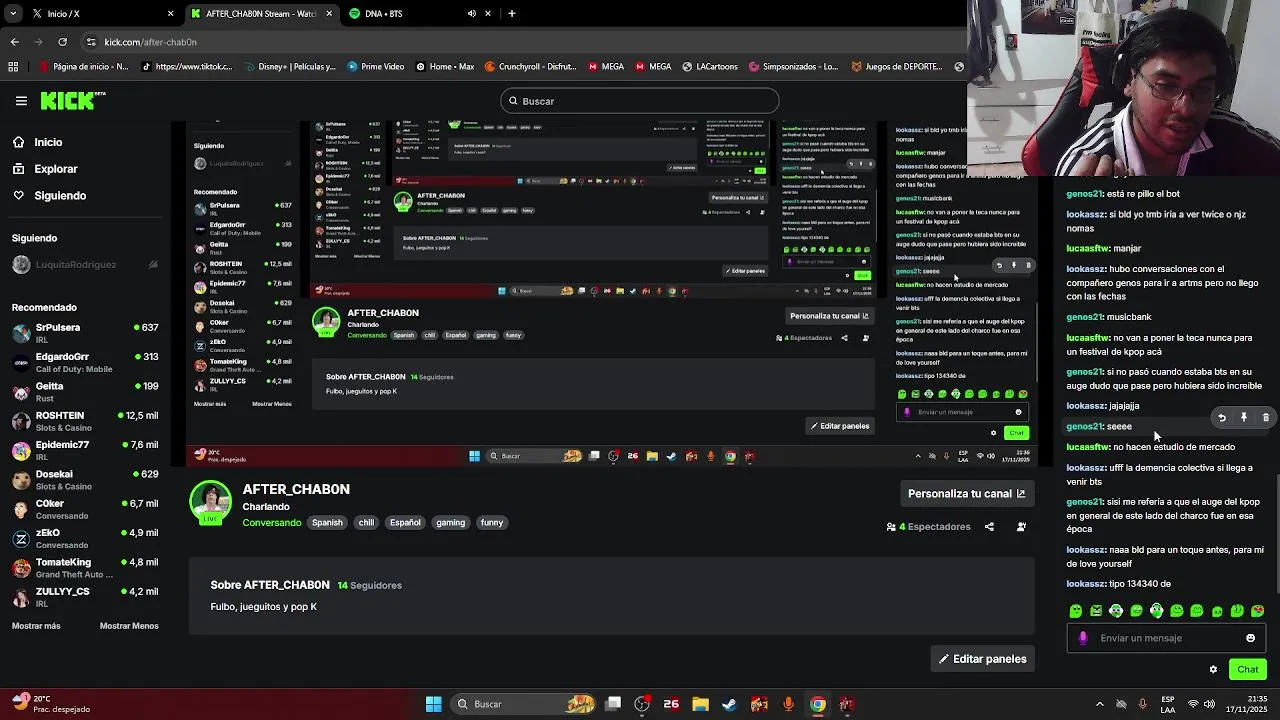Open a new browser tab
1280x720 pixels.
pos(511,14)
